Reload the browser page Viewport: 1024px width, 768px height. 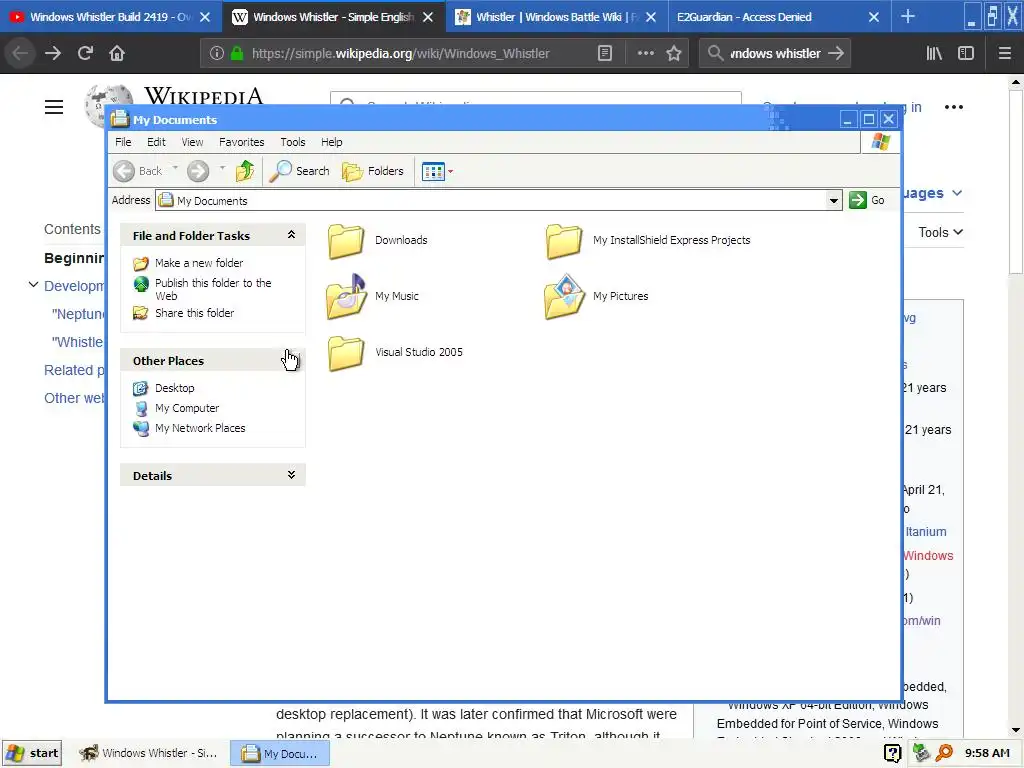85,54
